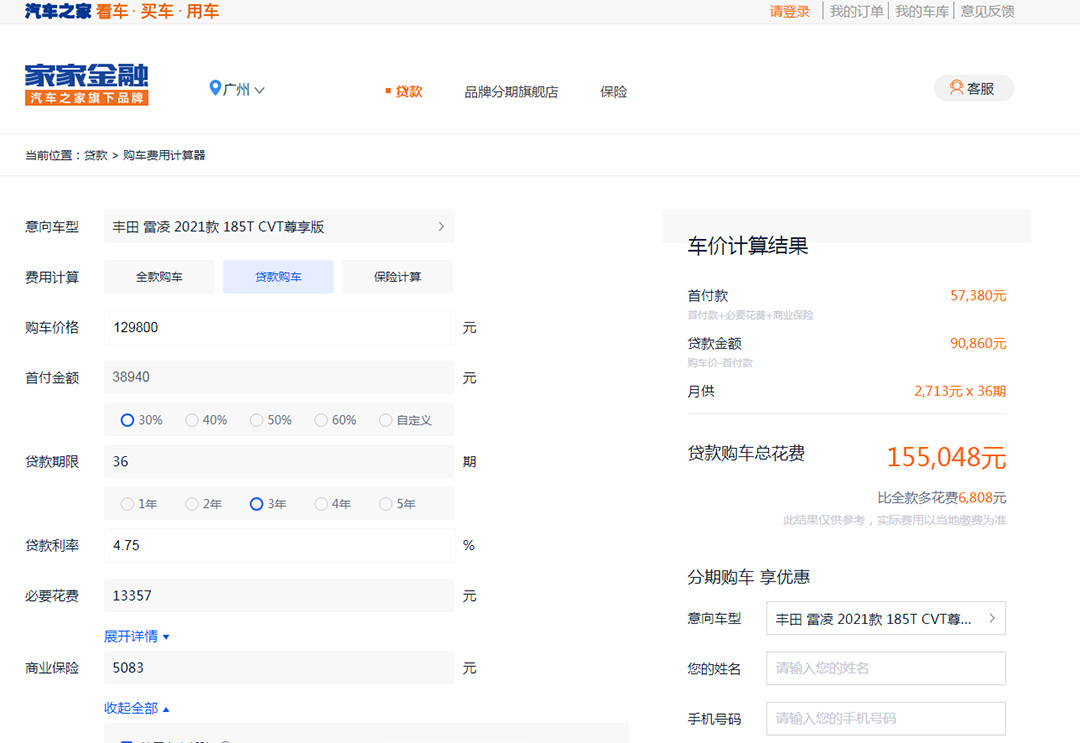Viewport: 1080px width, 743px height.
Task: Switch to 保险计算 tab
Action: coord(397,277)
